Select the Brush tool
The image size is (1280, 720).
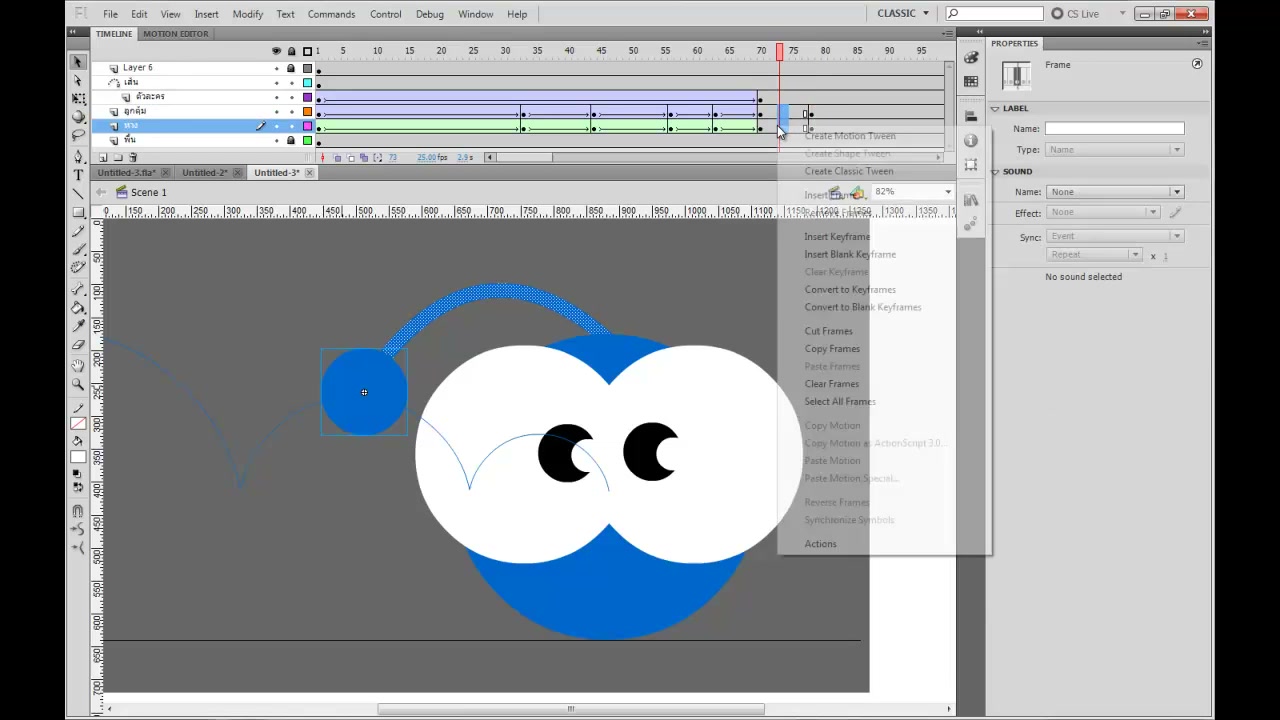pyautogui.click(x=78, y=249)
